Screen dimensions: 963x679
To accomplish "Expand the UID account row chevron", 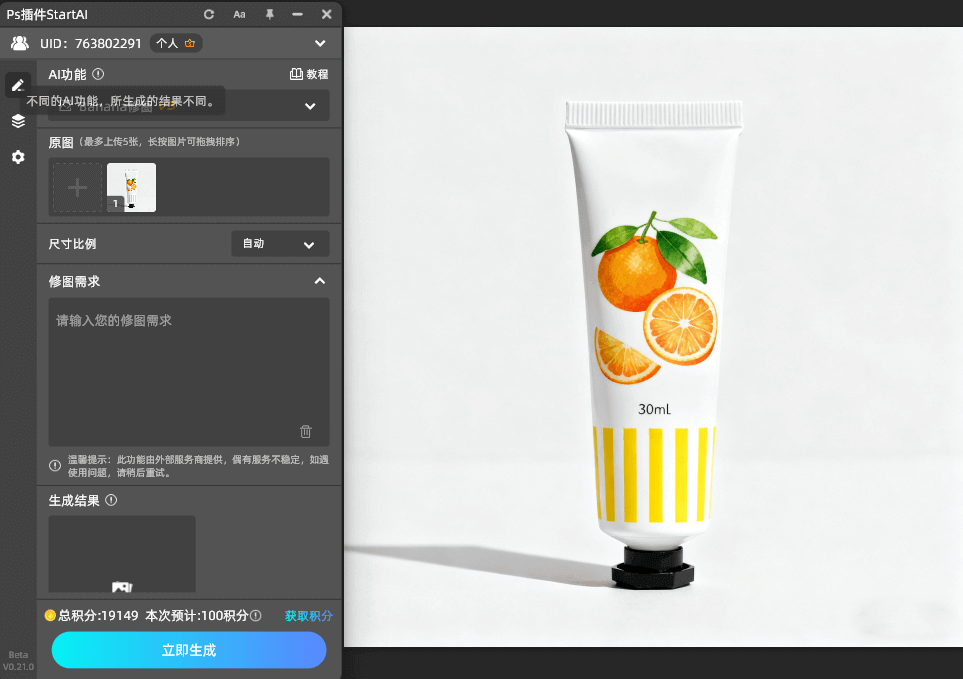I will click(x=320, y=43).
